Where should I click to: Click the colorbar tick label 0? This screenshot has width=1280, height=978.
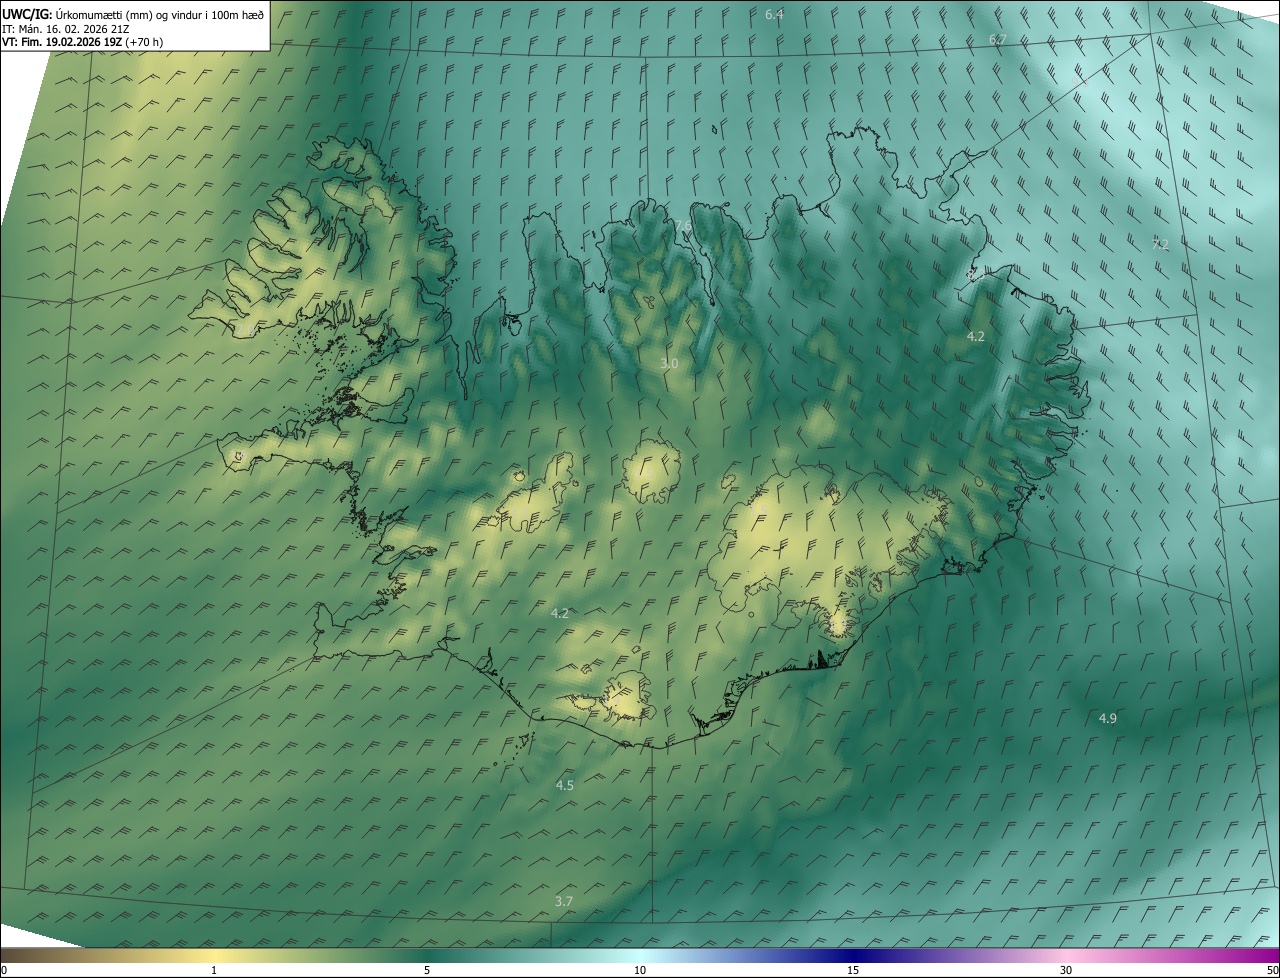click(4, 971)
